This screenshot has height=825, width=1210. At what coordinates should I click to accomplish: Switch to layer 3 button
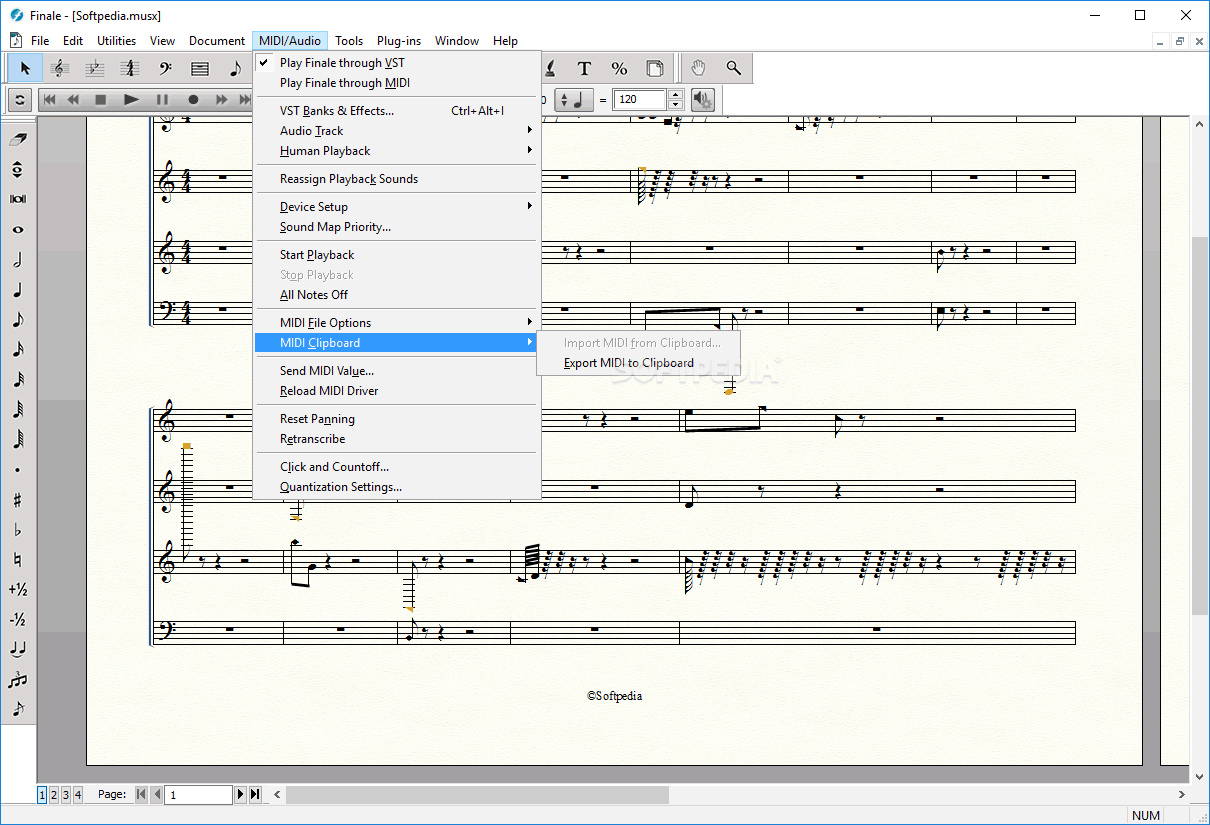click(x=66, y=795)
